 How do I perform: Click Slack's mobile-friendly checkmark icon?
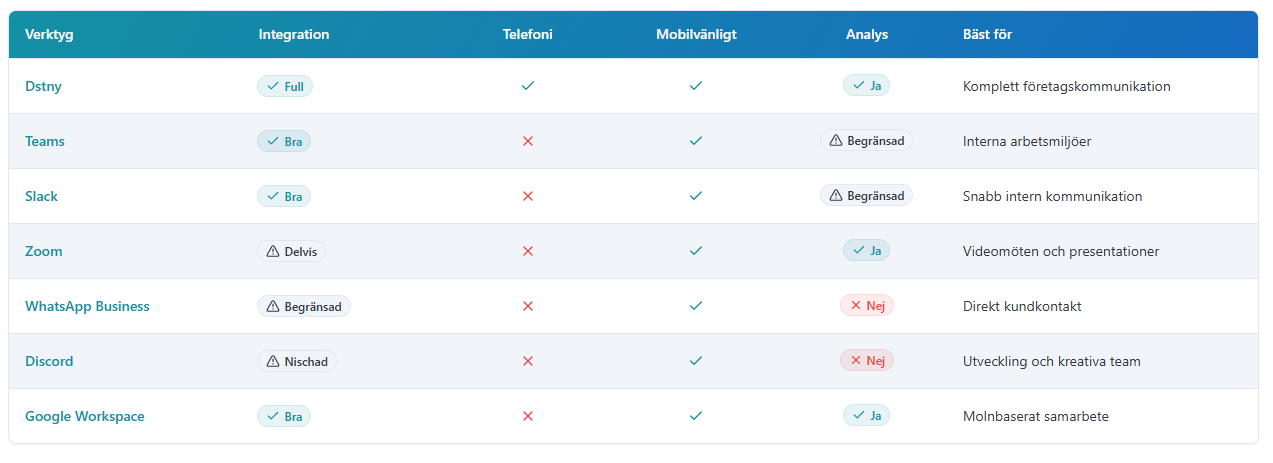point(696,196)
